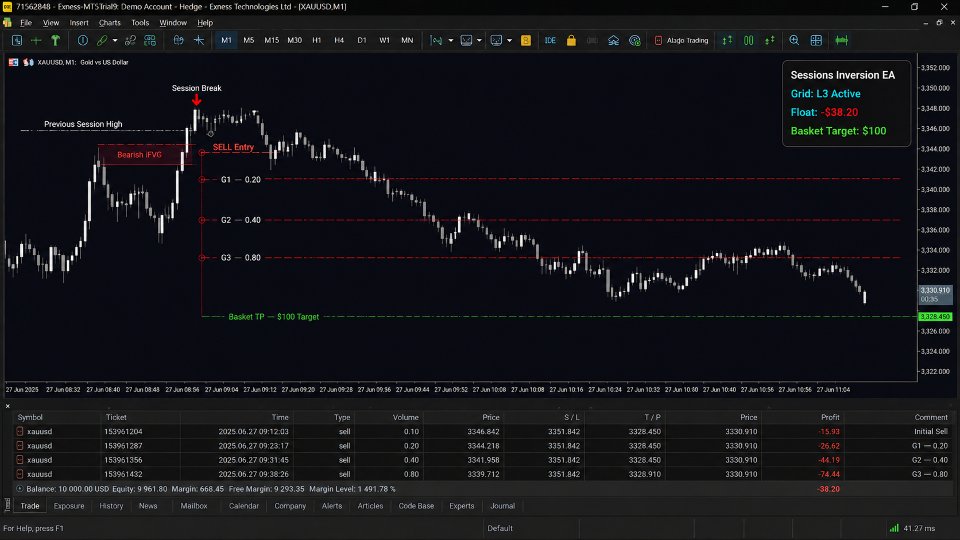960x540 pixels.
Task: Click the tile windows grid icon
Action: coord(816,40)
